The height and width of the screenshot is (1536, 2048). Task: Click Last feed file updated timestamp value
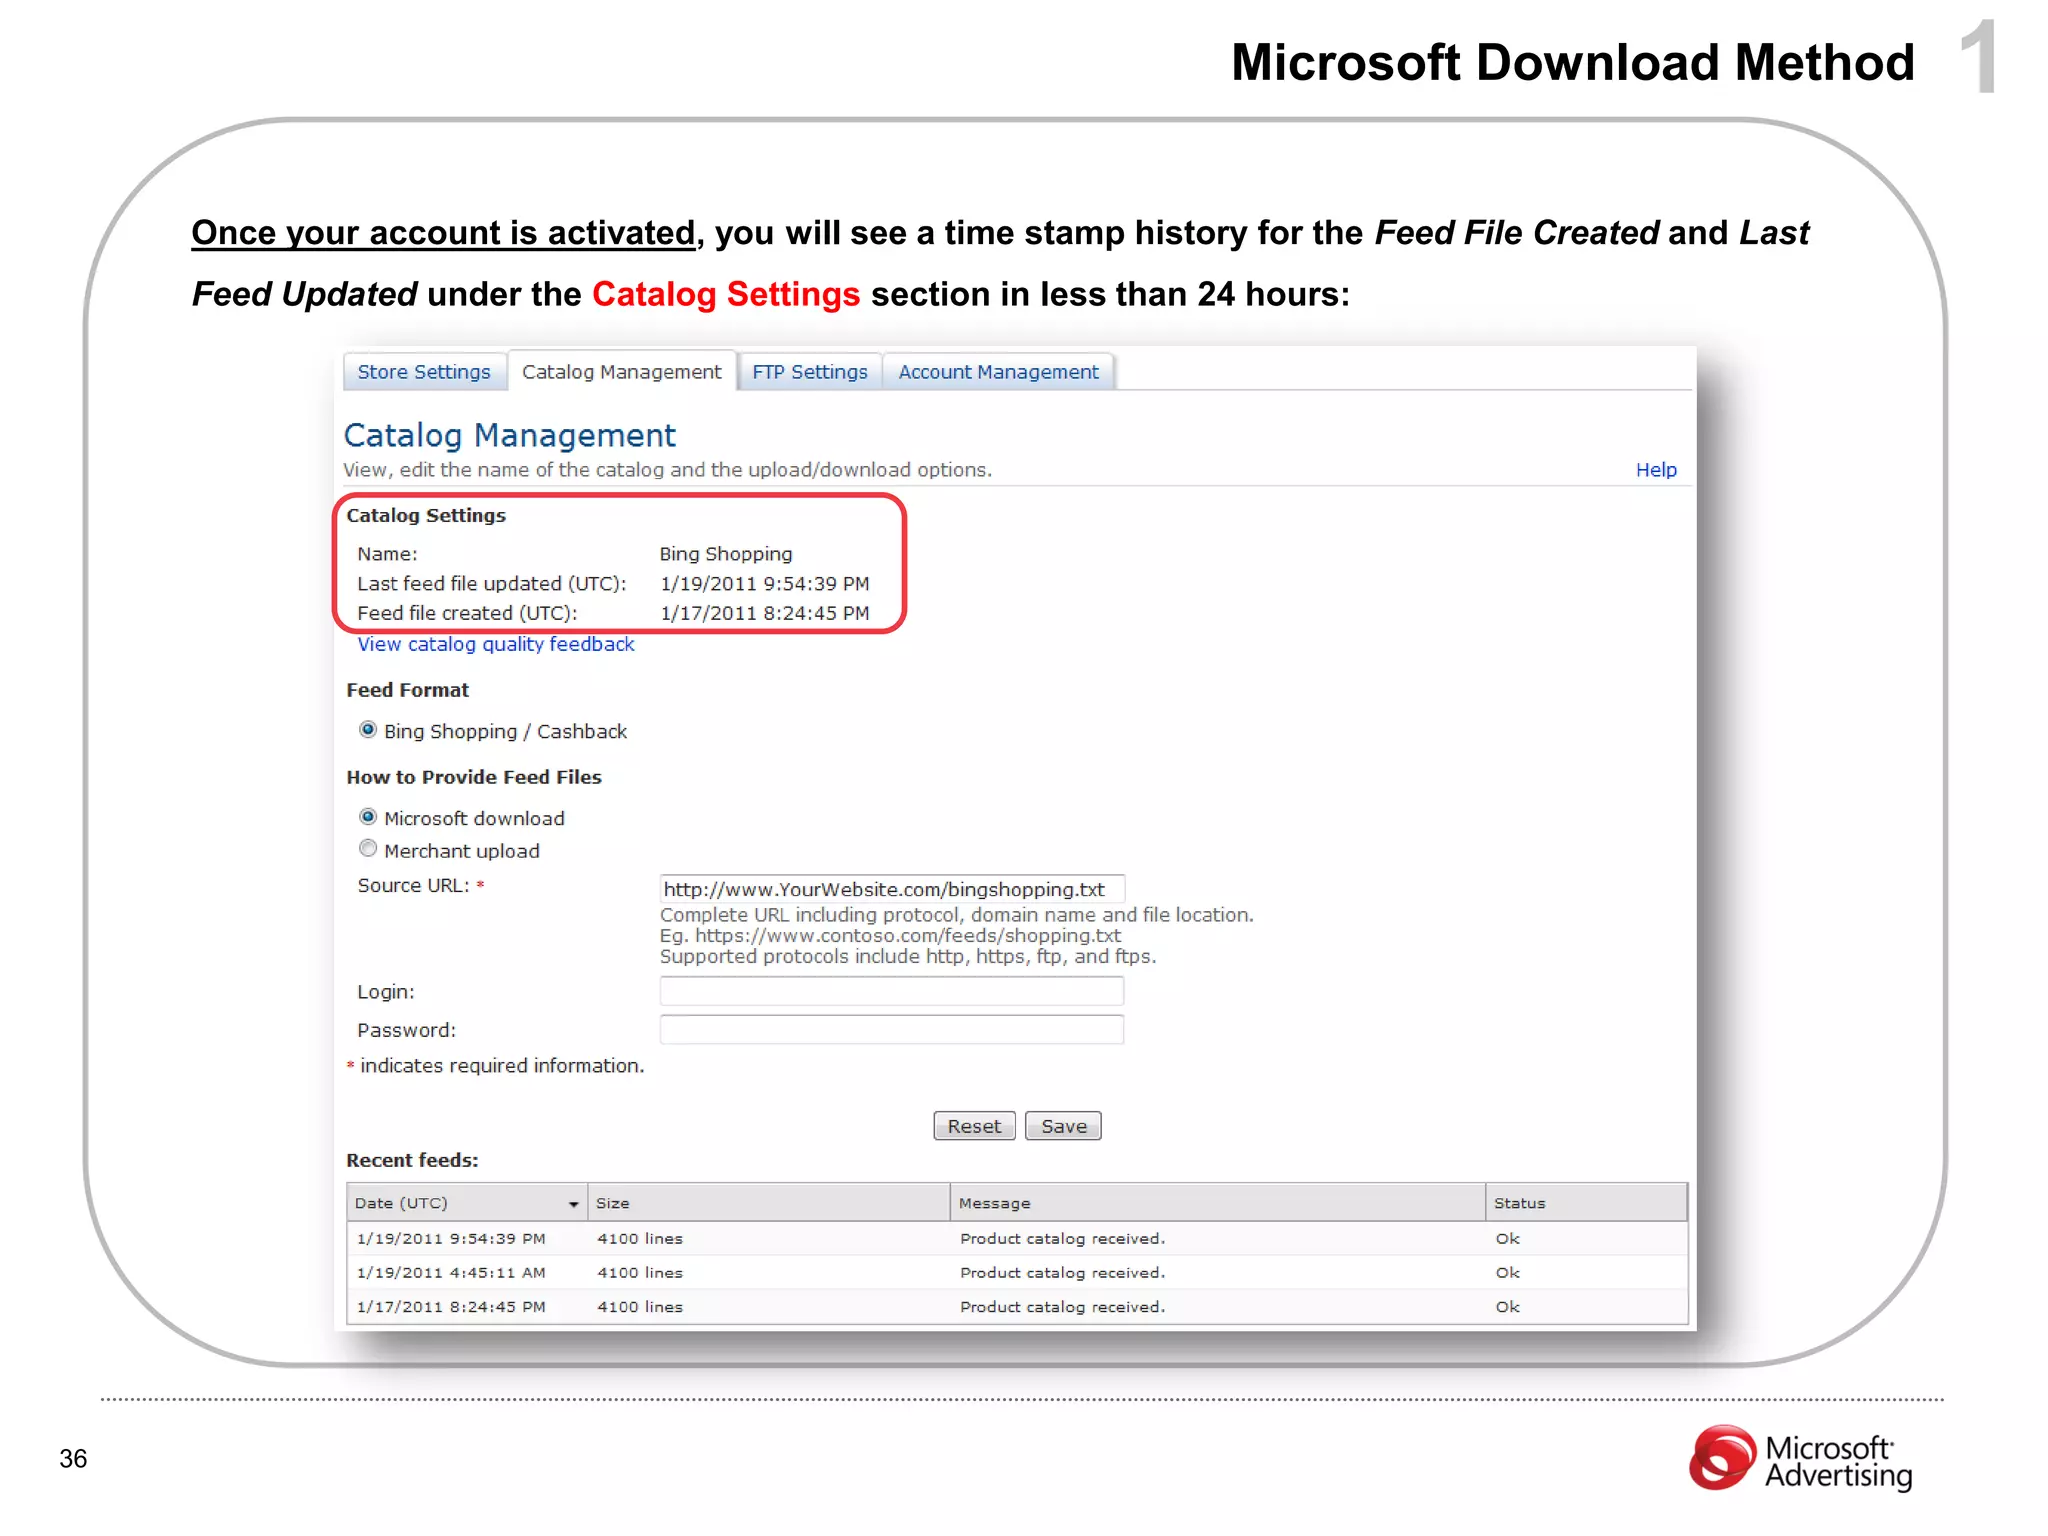(765, 584)
